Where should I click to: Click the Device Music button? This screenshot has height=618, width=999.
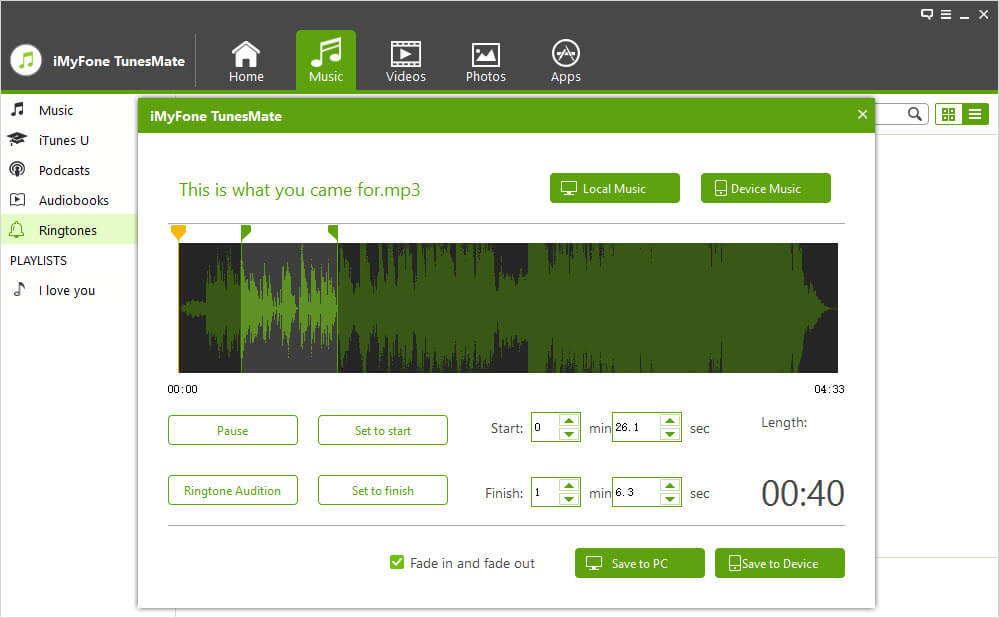tap(766, 188)
